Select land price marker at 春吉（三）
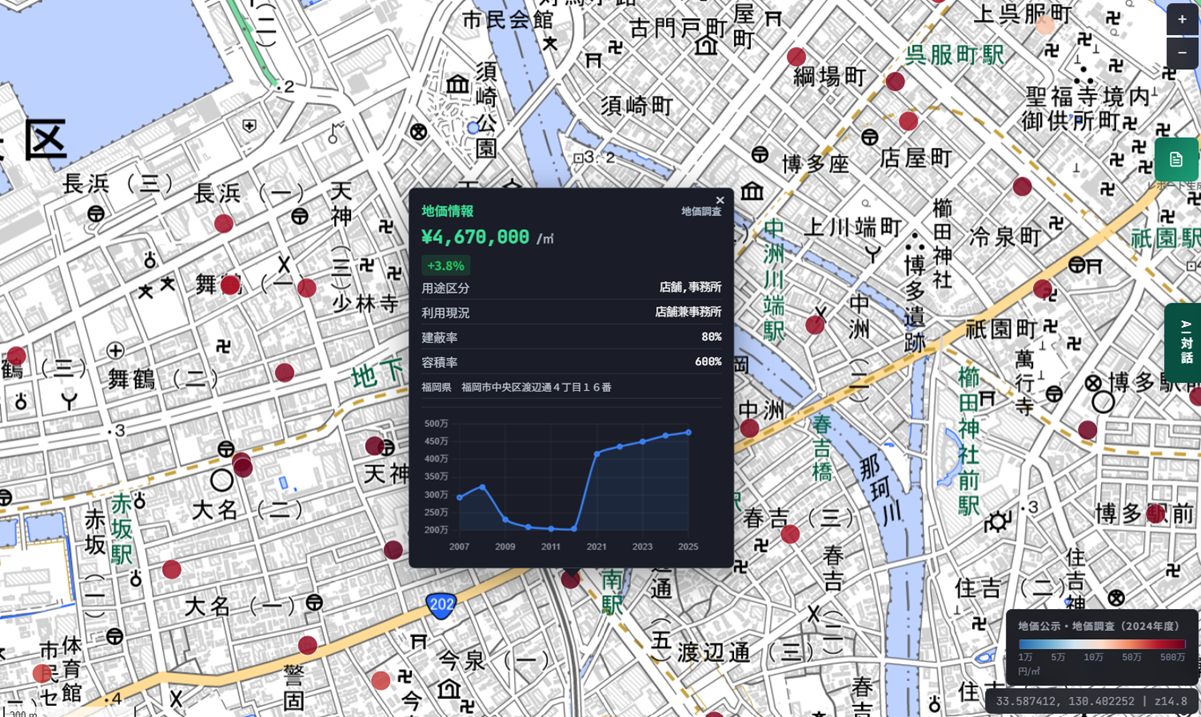 pos(790,534)
